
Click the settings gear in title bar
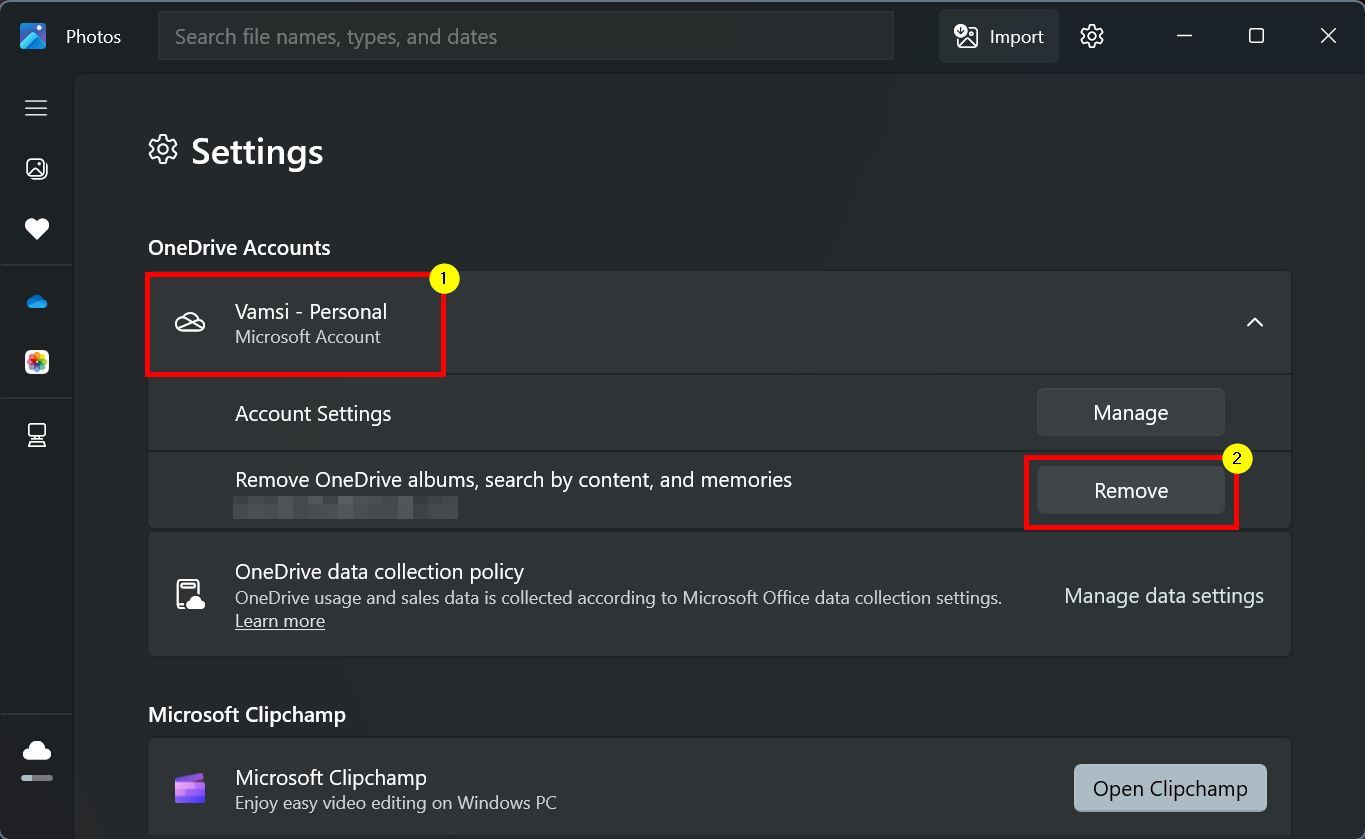(1091, 36)
